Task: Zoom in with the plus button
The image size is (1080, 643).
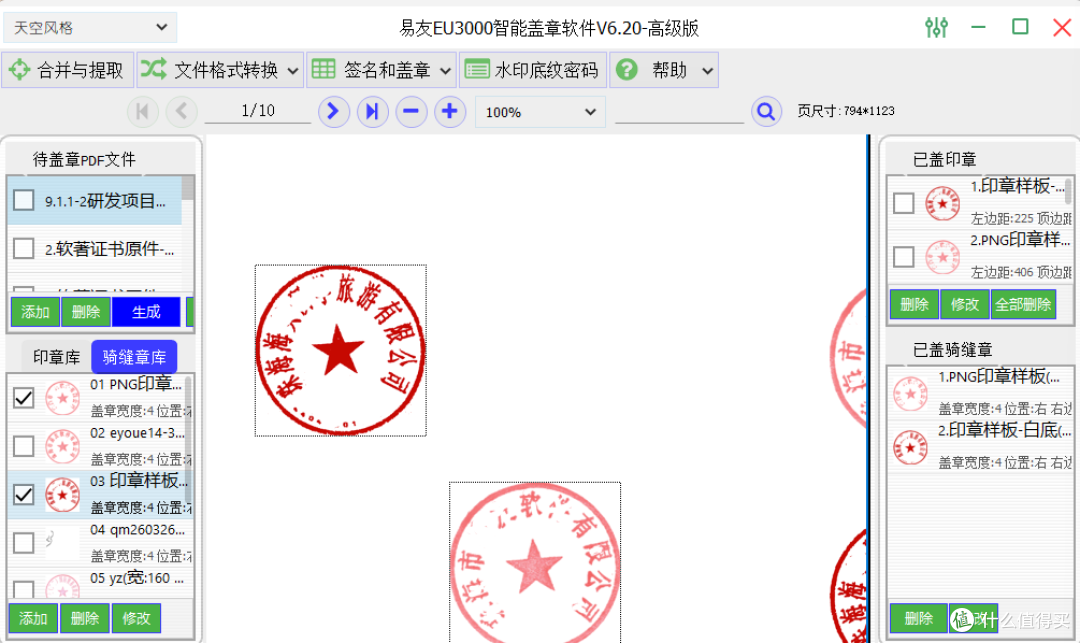Action: pyautogui.click(x=450, y=112)
